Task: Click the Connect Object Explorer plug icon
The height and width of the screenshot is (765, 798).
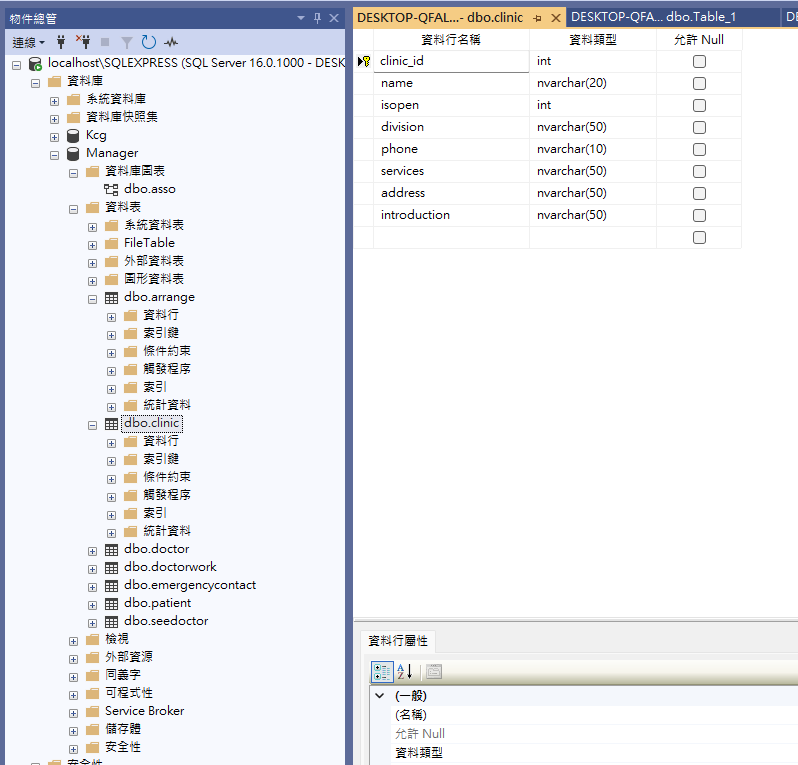Action: (62, 42)
